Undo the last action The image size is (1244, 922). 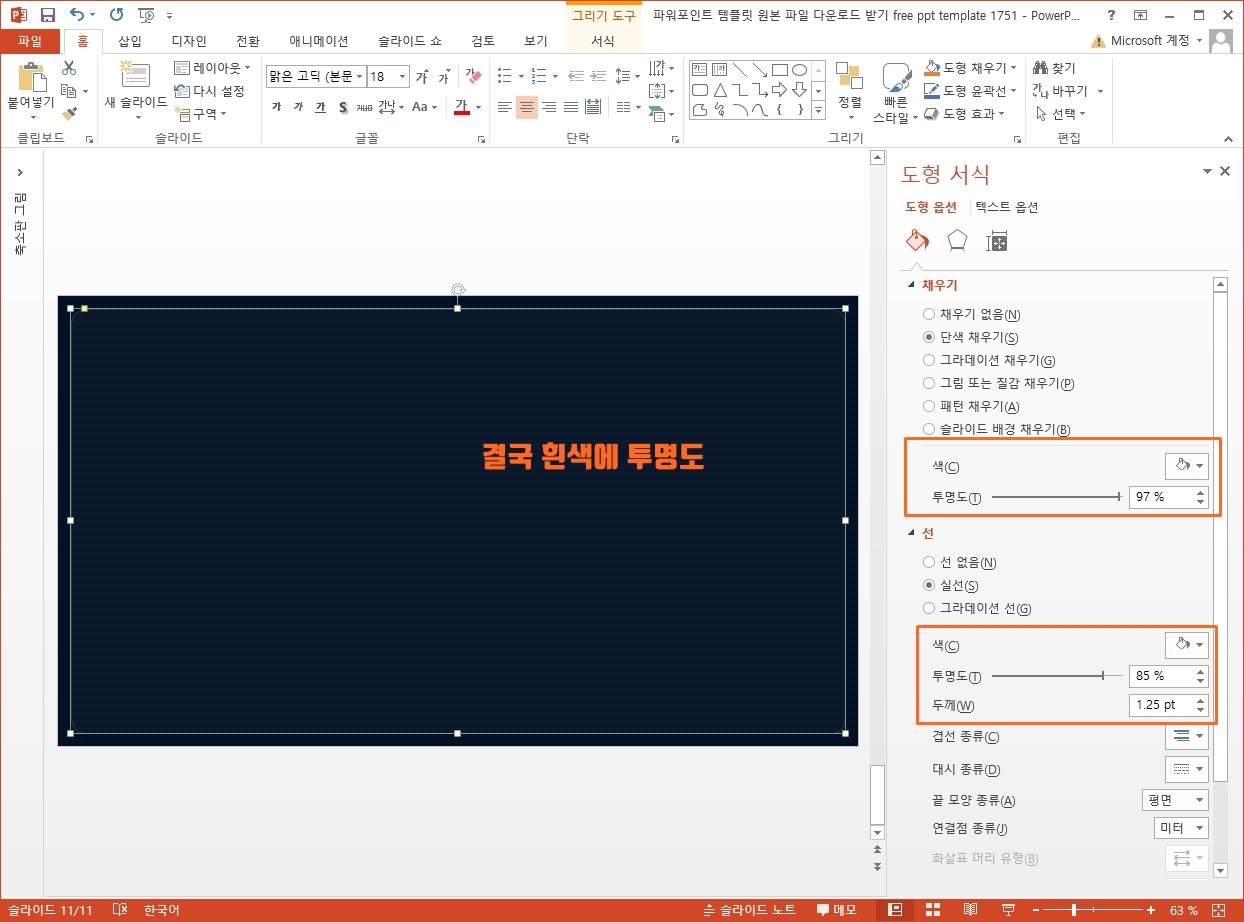(77, 15)
